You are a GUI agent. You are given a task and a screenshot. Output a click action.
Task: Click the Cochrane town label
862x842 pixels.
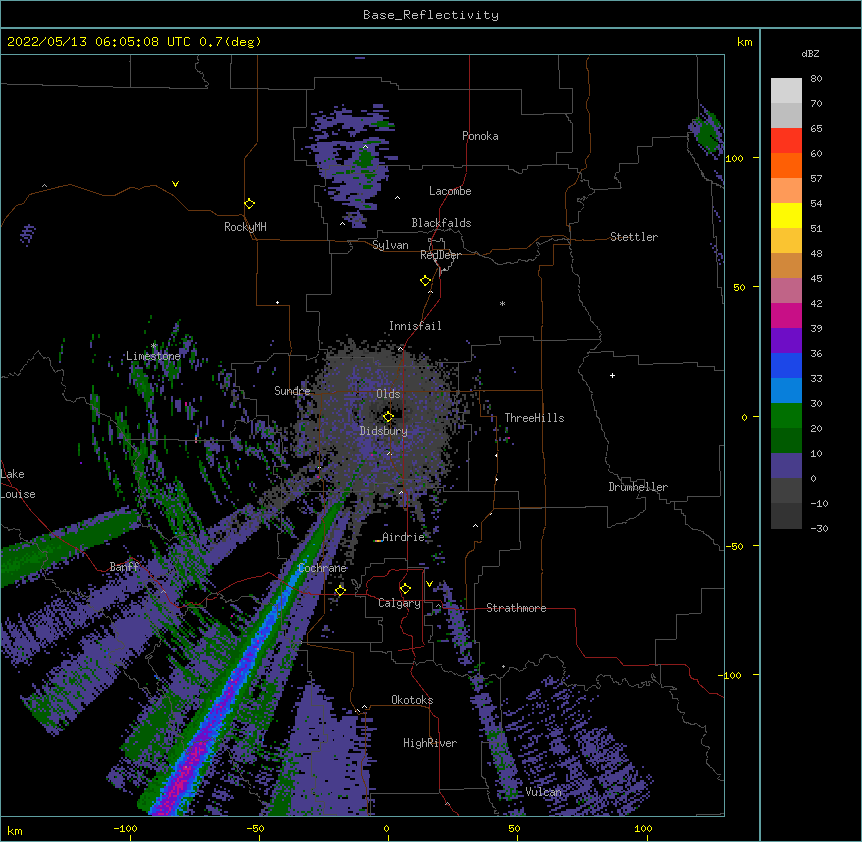click(x=322, y=568)
